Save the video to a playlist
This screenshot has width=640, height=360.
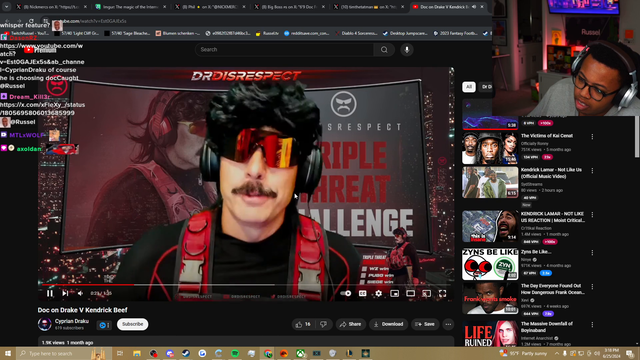point(425,324)
